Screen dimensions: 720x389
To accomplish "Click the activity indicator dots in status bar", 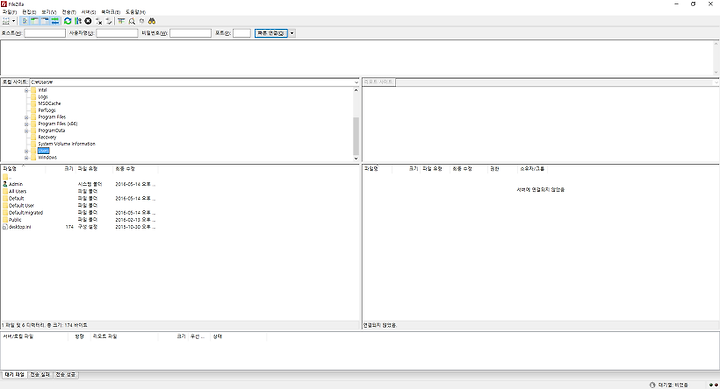I will tap(714, 385).
